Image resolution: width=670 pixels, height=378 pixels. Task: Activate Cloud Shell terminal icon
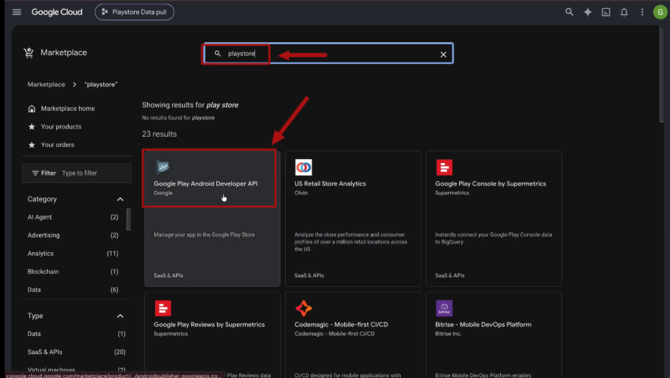(606, 12)
